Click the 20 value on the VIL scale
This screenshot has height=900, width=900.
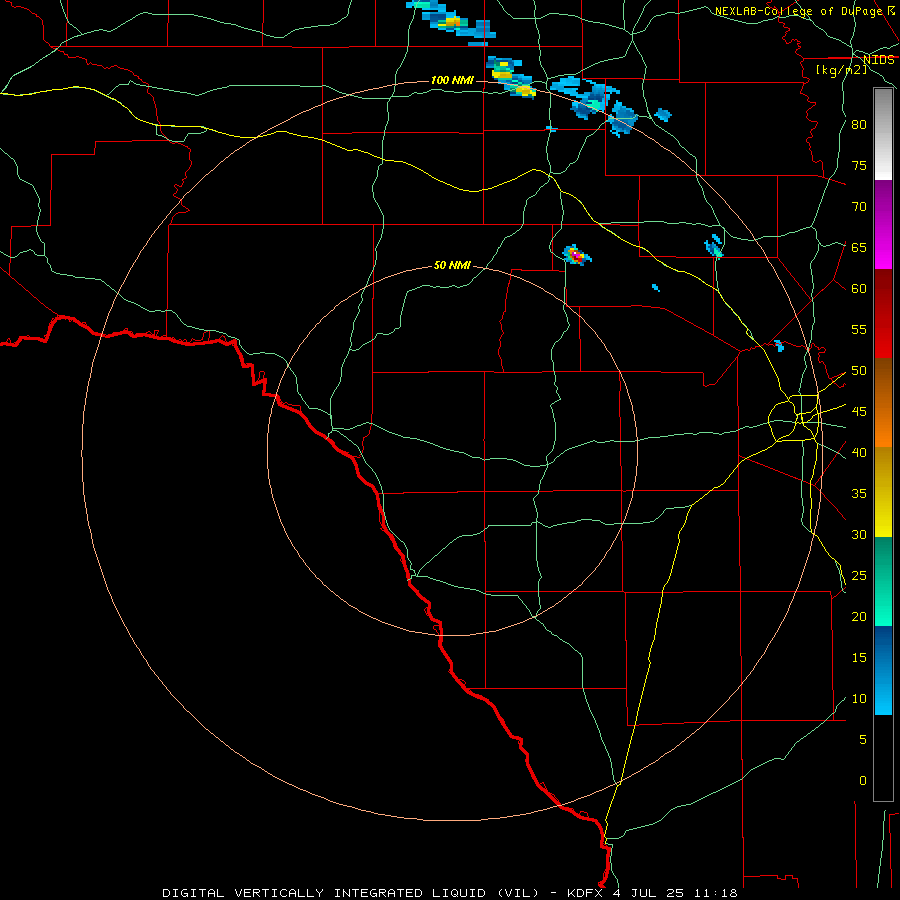(x=859, y=616)
